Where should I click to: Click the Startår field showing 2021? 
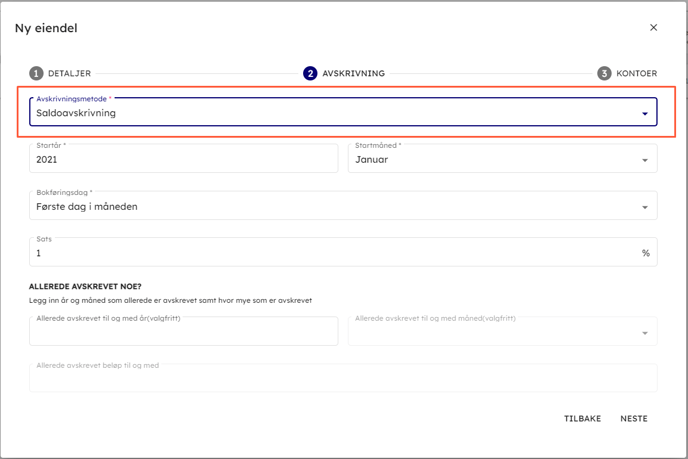click(183, 159)
